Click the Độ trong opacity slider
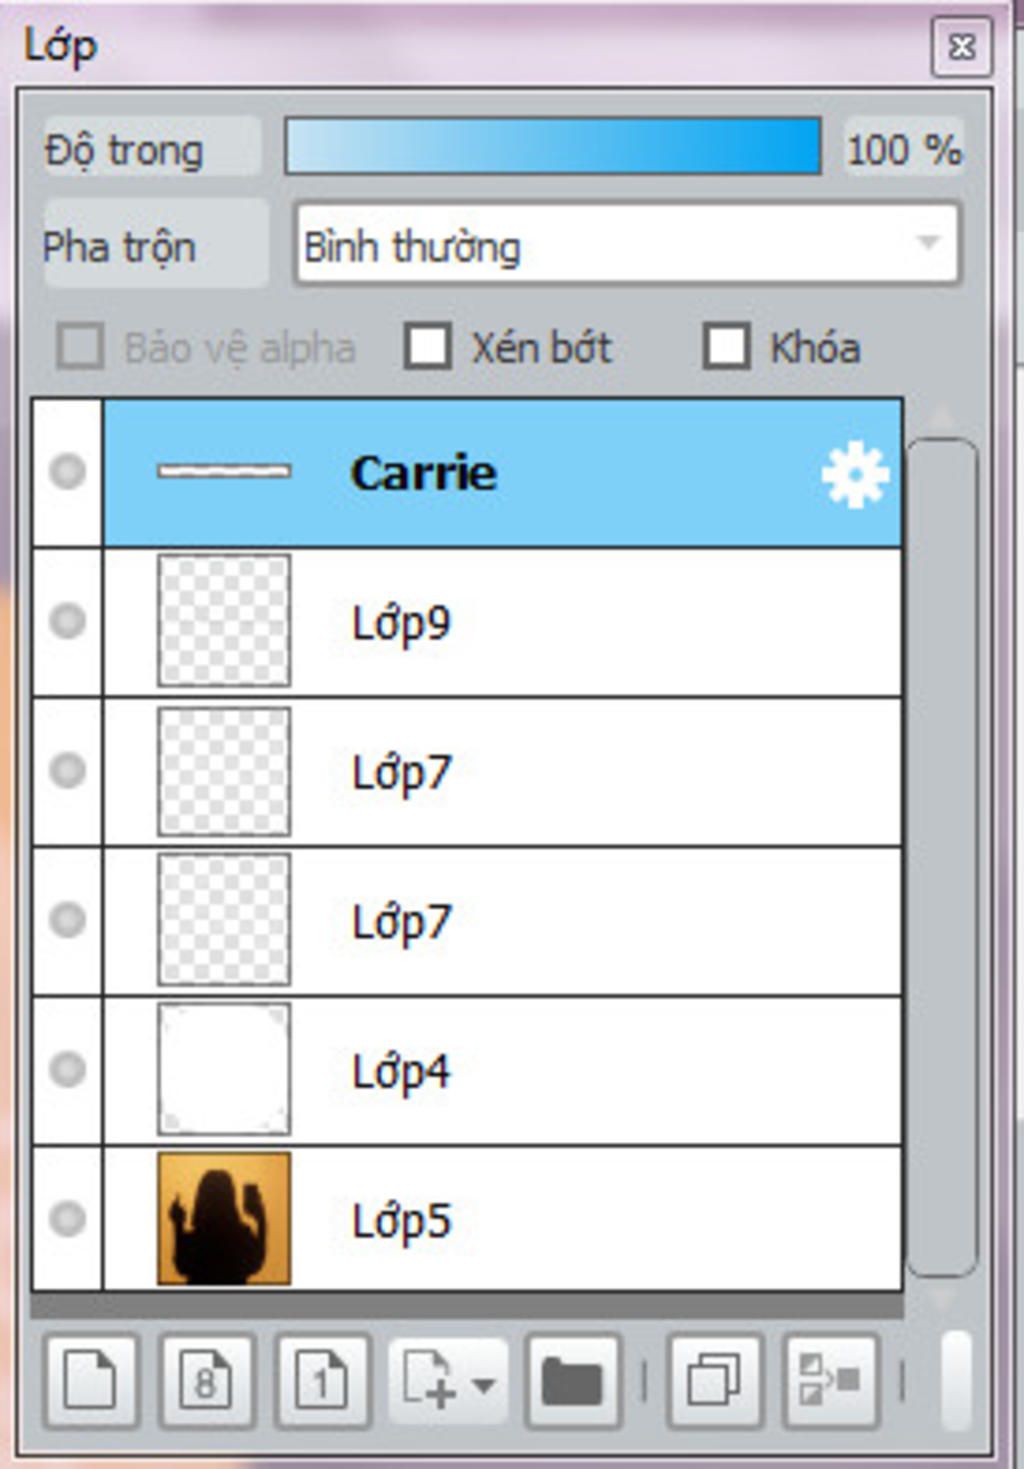 click(x=553, y=147)
